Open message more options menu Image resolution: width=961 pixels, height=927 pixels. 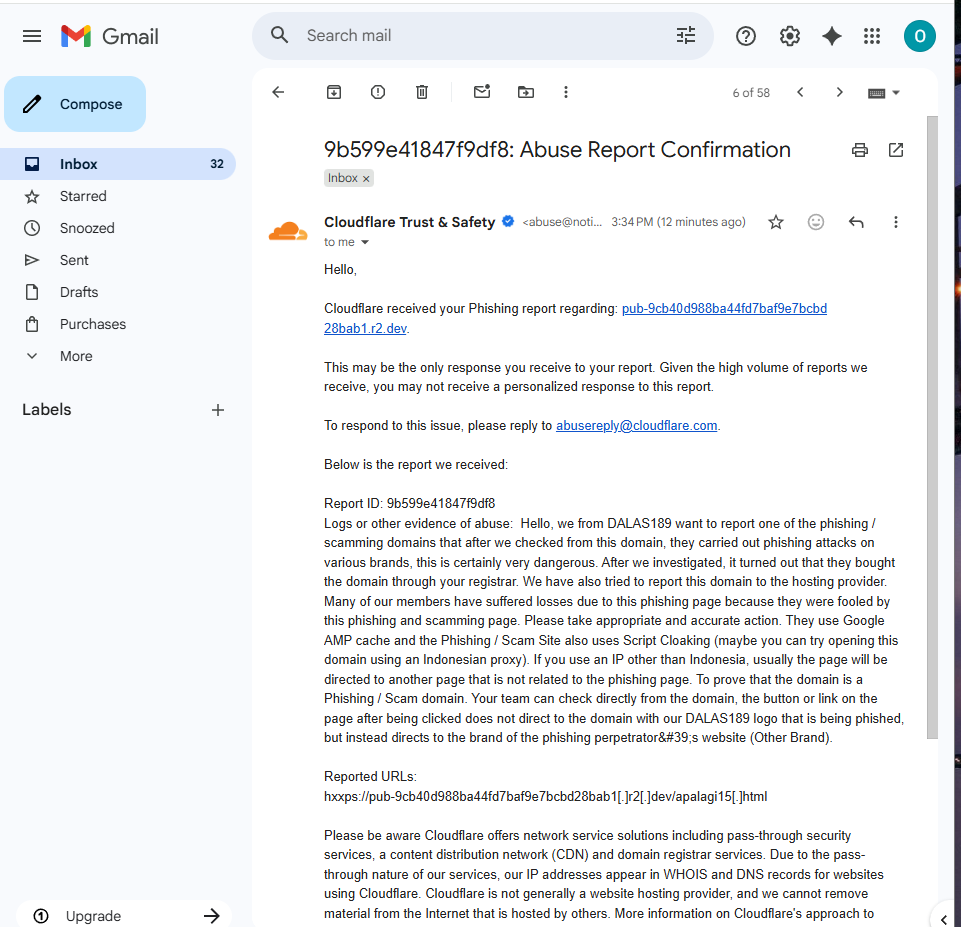pyautogui.click(x=895, y=222)
